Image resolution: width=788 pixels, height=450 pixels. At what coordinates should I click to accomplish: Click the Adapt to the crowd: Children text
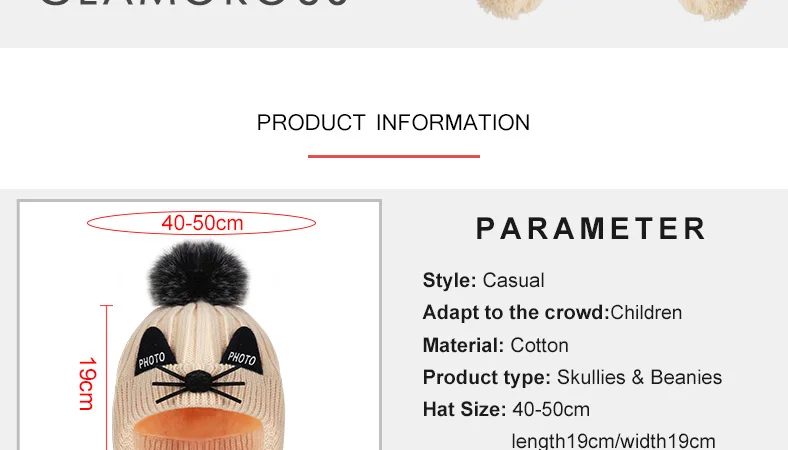coord(552,313)
